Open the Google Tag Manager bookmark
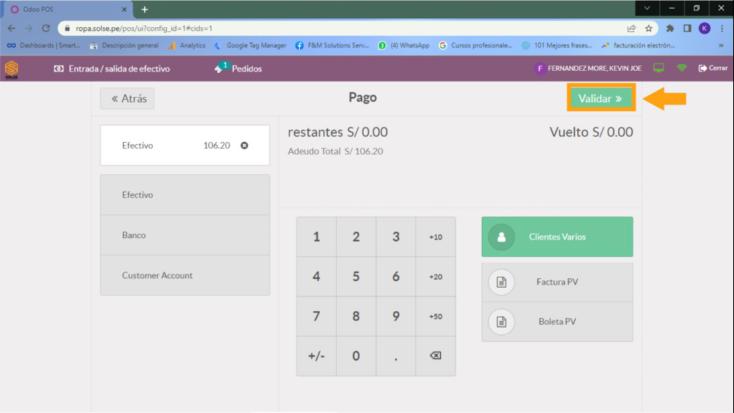Image resolution: width=734 pixels, height=413 pixels. (250, 45)
